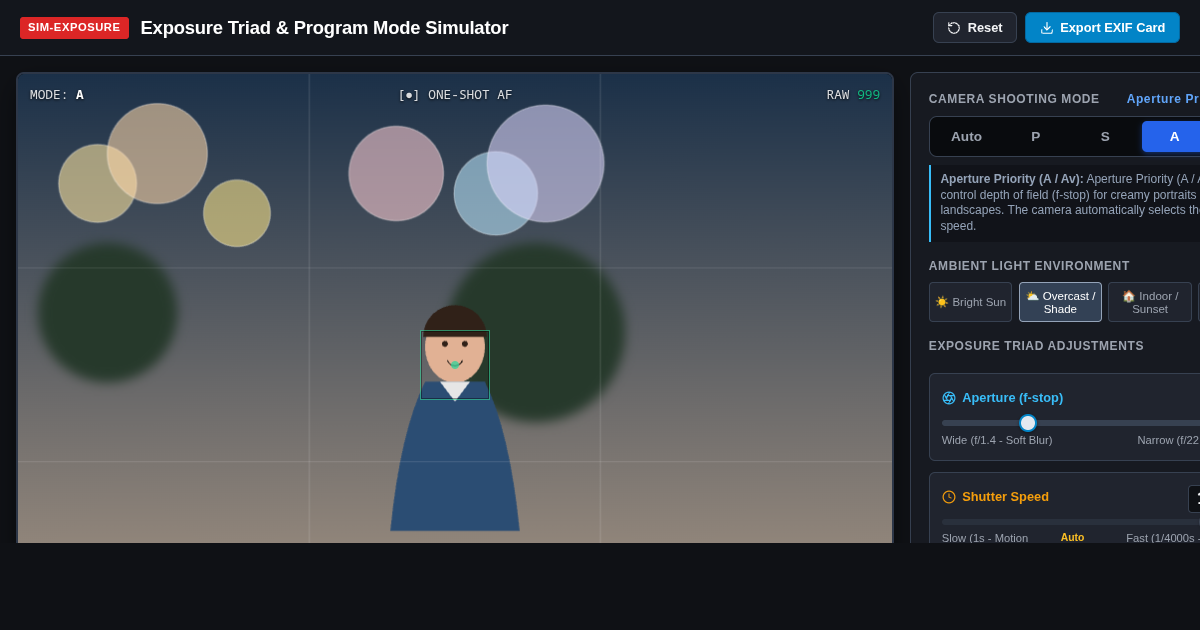Click the shutter speed slider track
Viewport: 1200px width, 630px height.
click(1071, 522)
